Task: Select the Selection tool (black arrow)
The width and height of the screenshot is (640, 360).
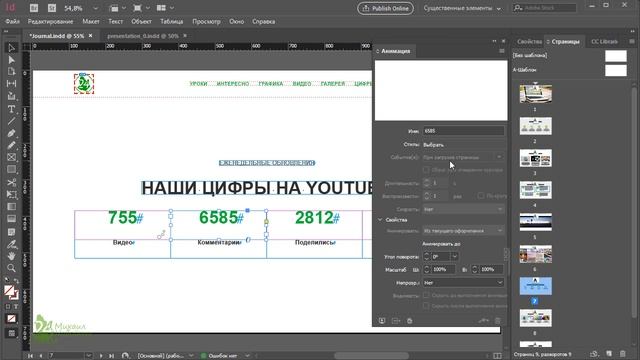Action: (x=11, y=48)
